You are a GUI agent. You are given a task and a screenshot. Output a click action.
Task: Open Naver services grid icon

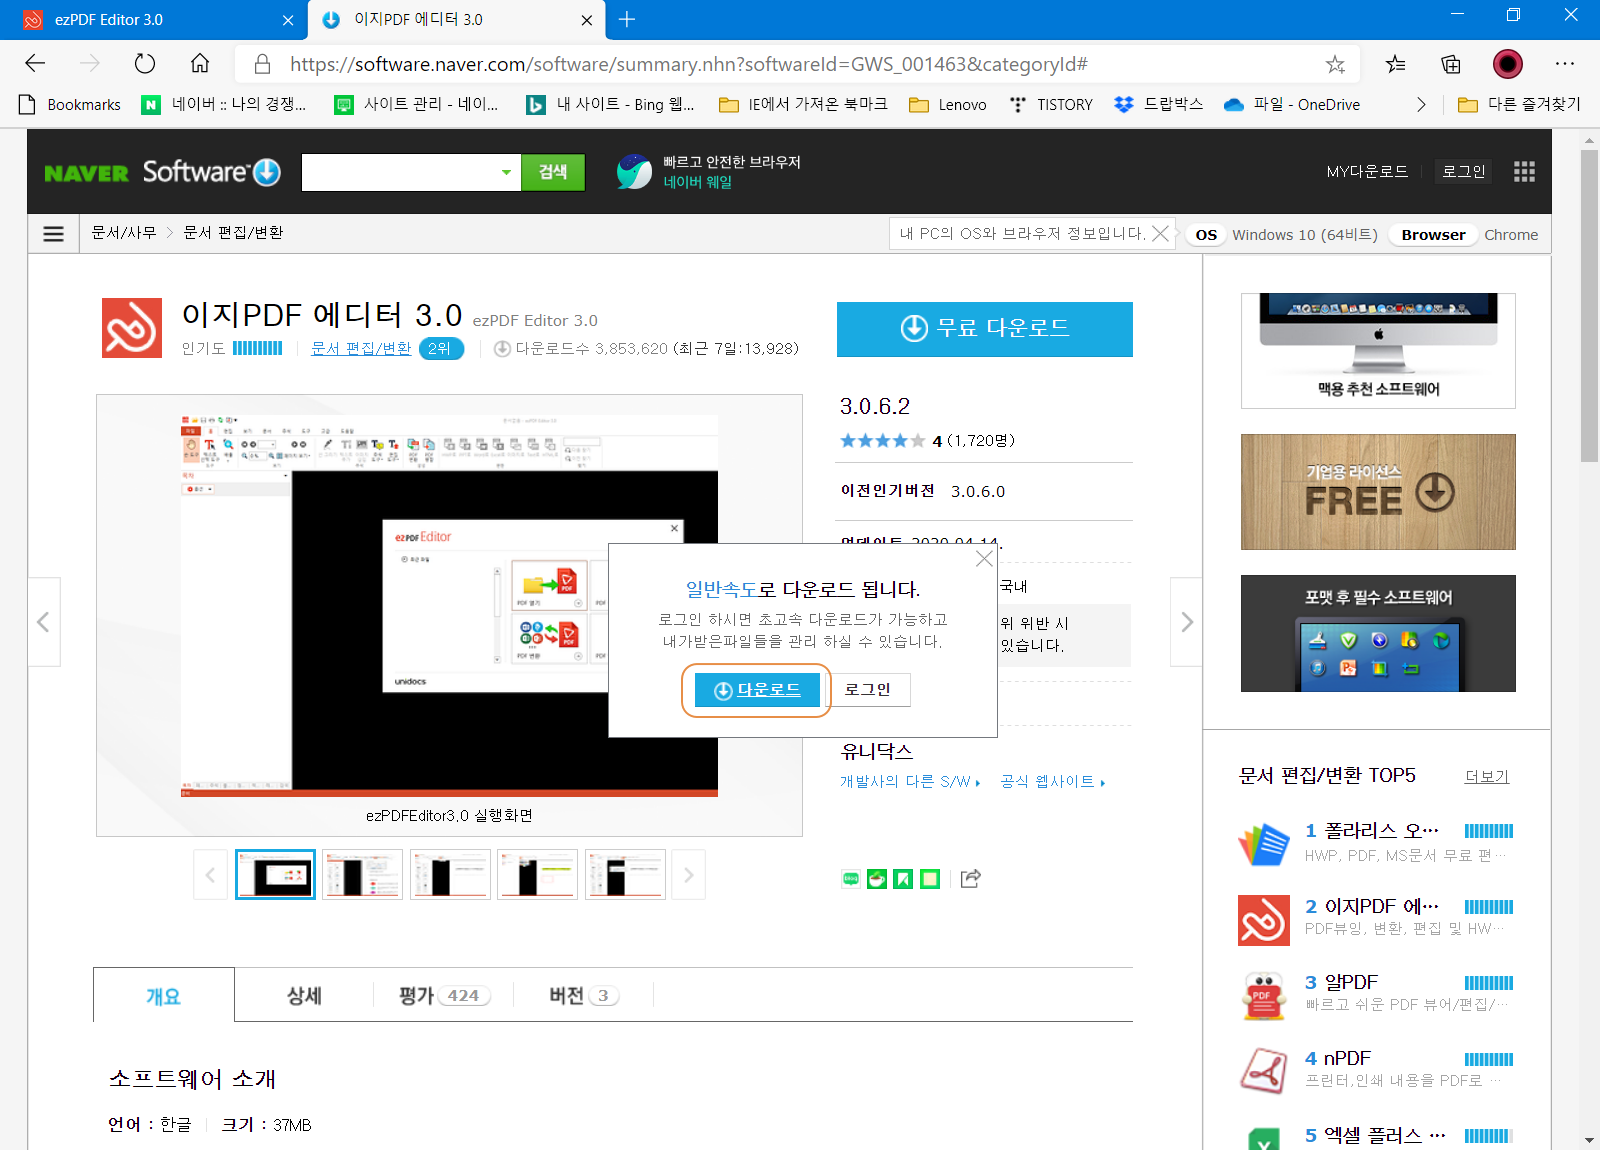point(1524,172)
